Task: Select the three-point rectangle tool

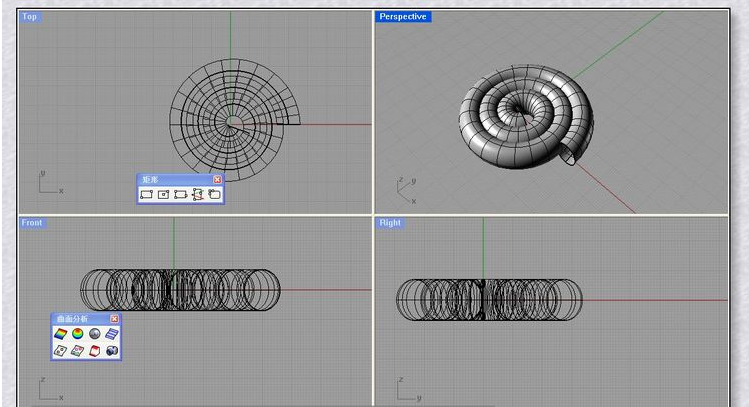Action: (180, 194)
